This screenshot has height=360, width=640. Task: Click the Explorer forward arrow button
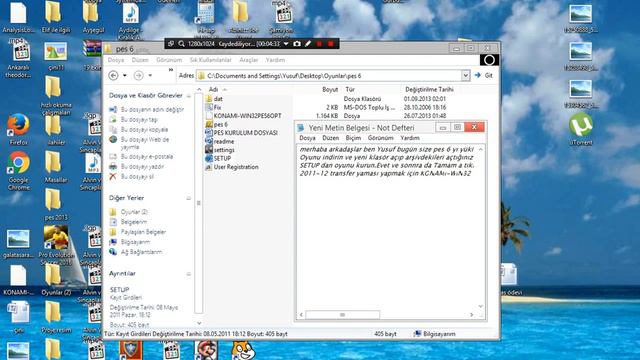(x=139, y=76)
